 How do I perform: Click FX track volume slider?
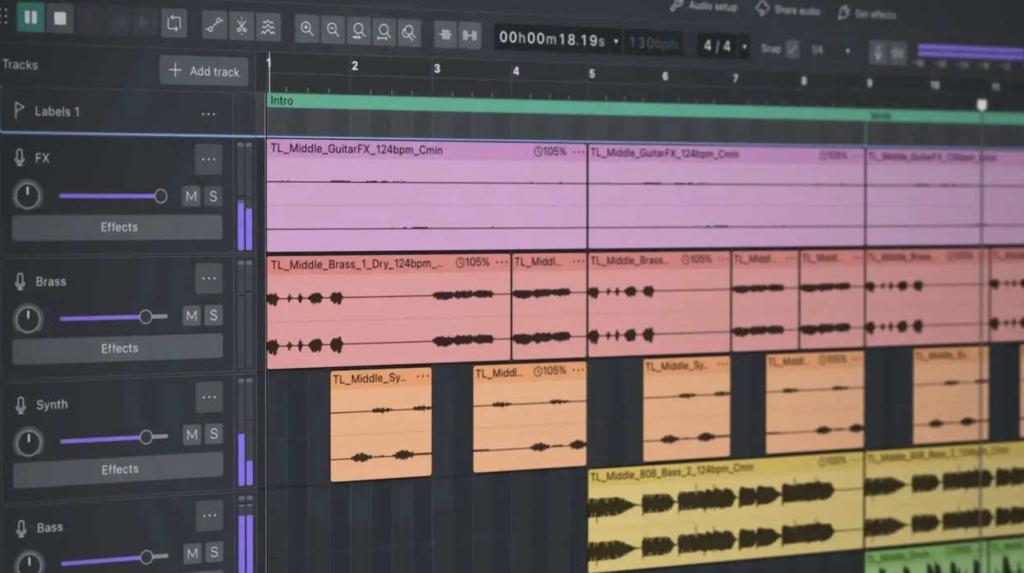[x=113, y=196]
